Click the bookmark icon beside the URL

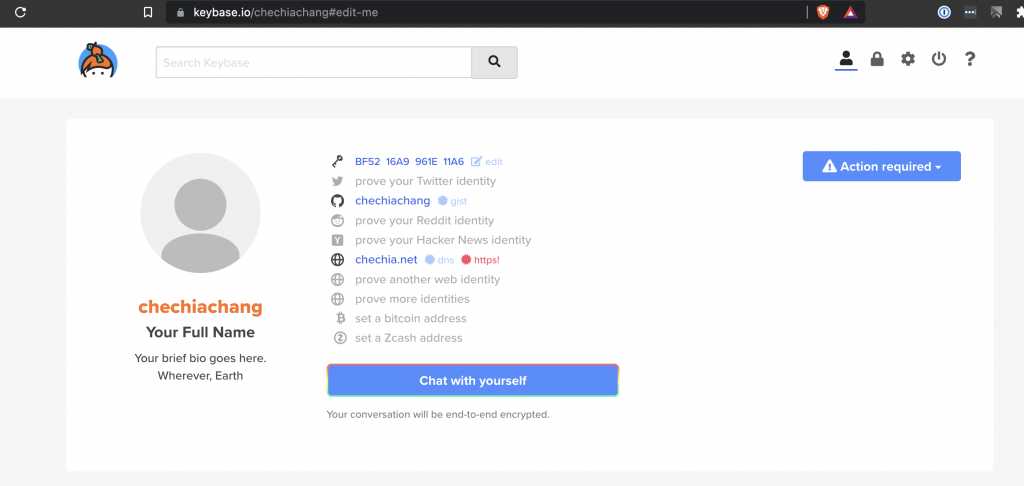point(148,12)
